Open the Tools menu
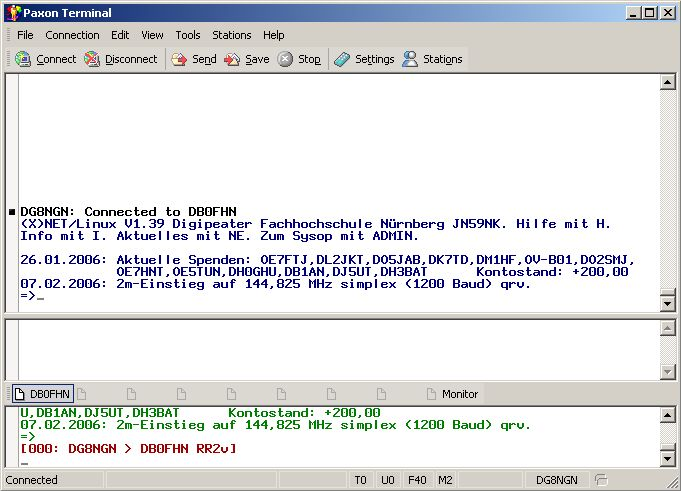681x491 pixels. pos(188,35)
